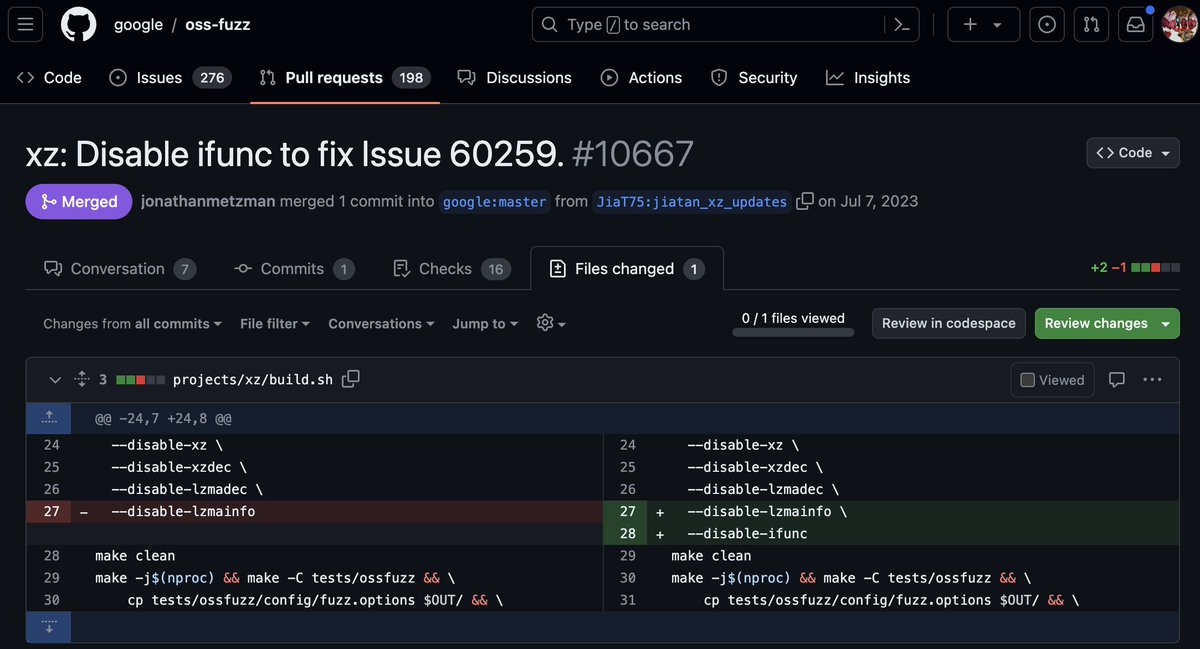Open Review changes dropdown
This screenshot has width=1200, height=649.
click(1107, 323)
